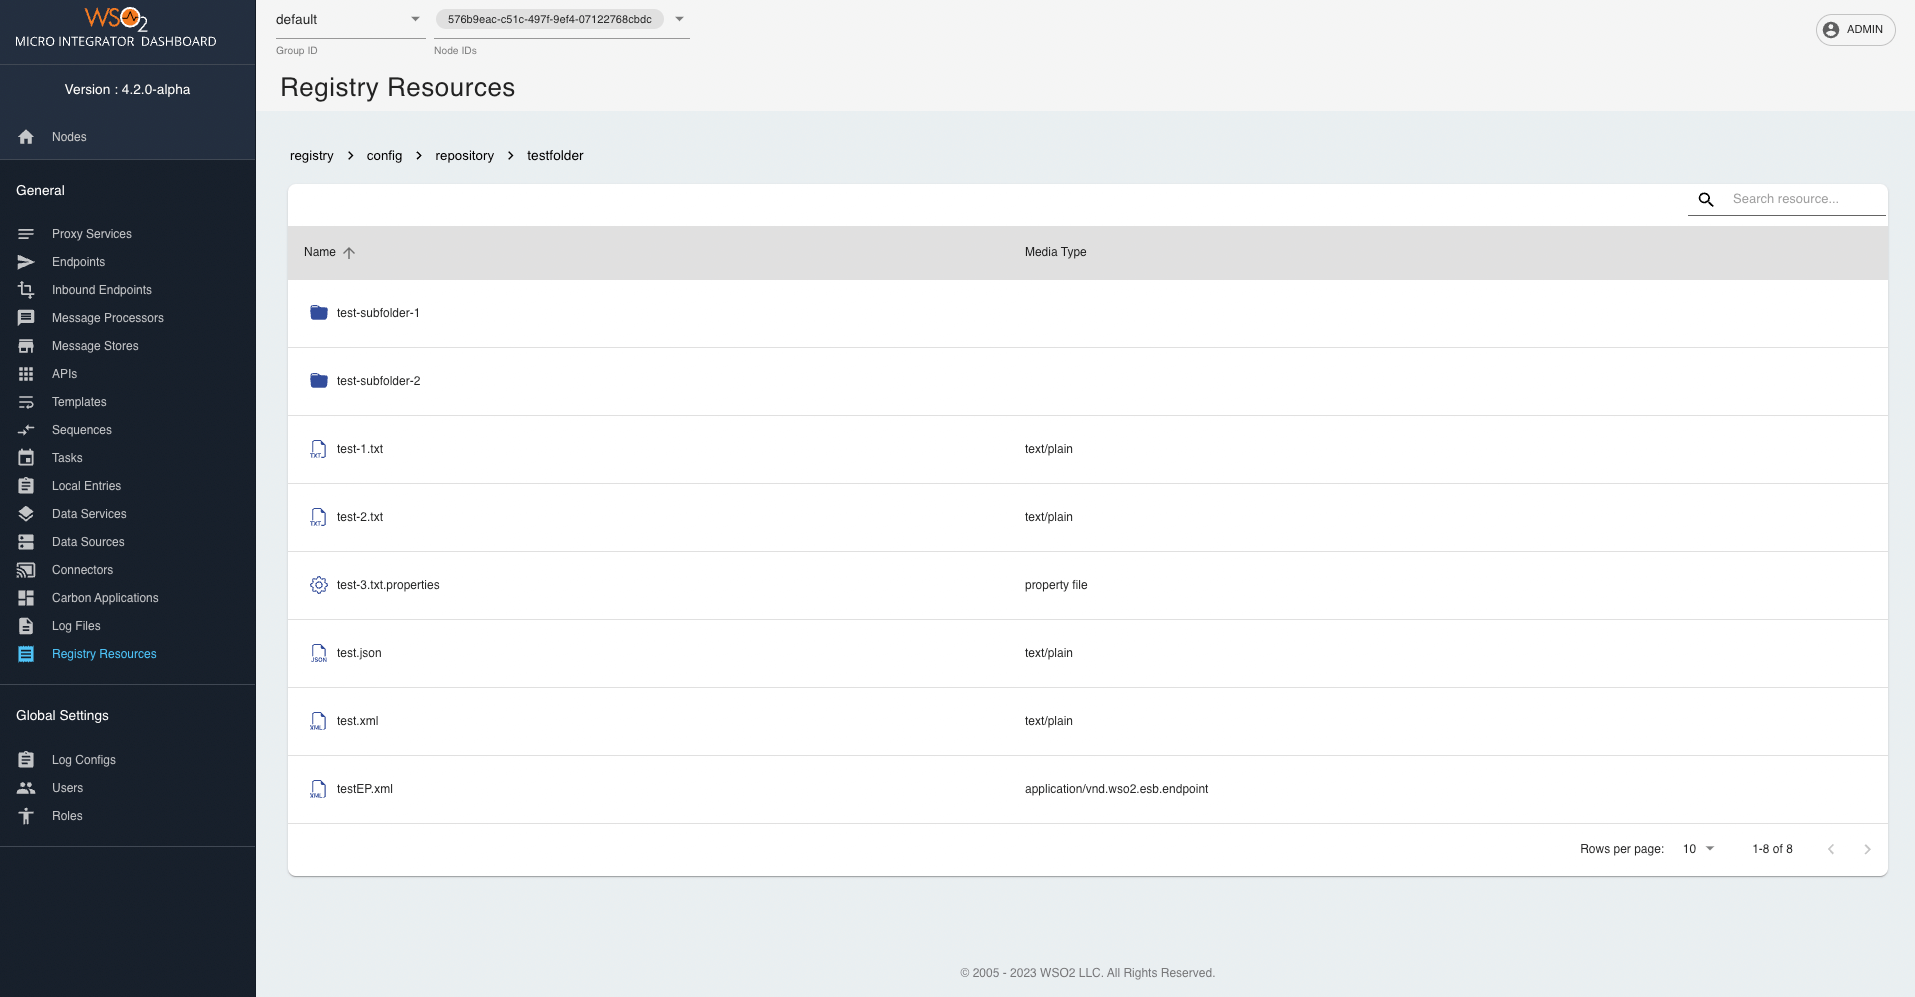
Task: Click the Media Type column header
Action: tap(1055, 252)
